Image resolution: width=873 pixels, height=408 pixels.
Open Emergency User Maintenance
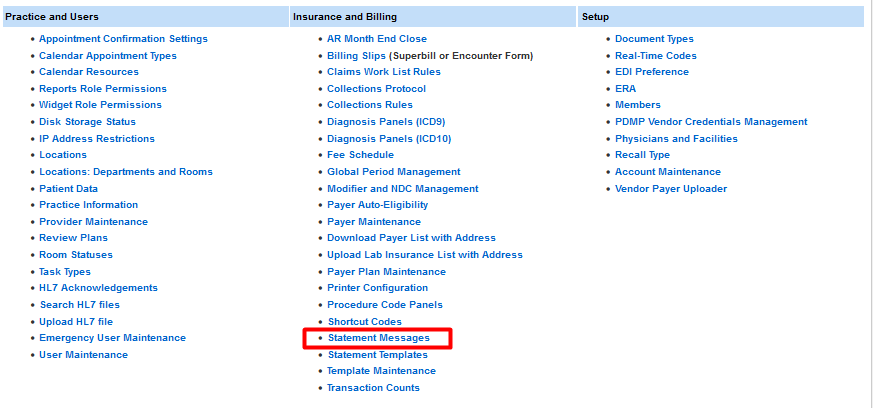click(x=112, y=338)
